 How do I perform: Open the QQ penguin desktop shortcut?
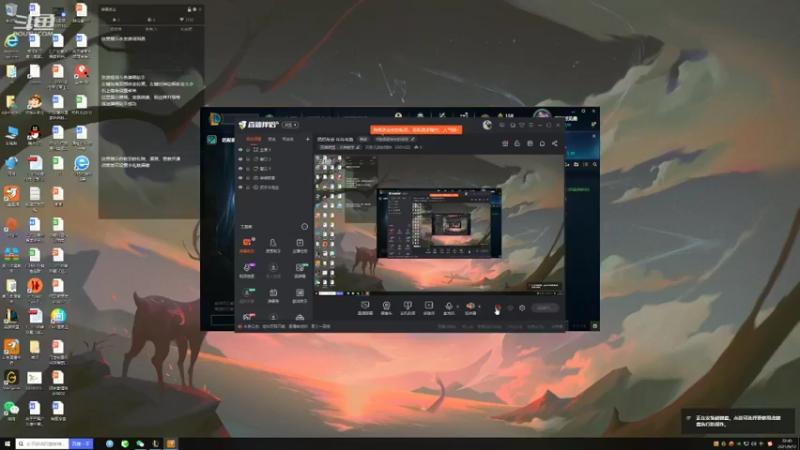(34, 136)
